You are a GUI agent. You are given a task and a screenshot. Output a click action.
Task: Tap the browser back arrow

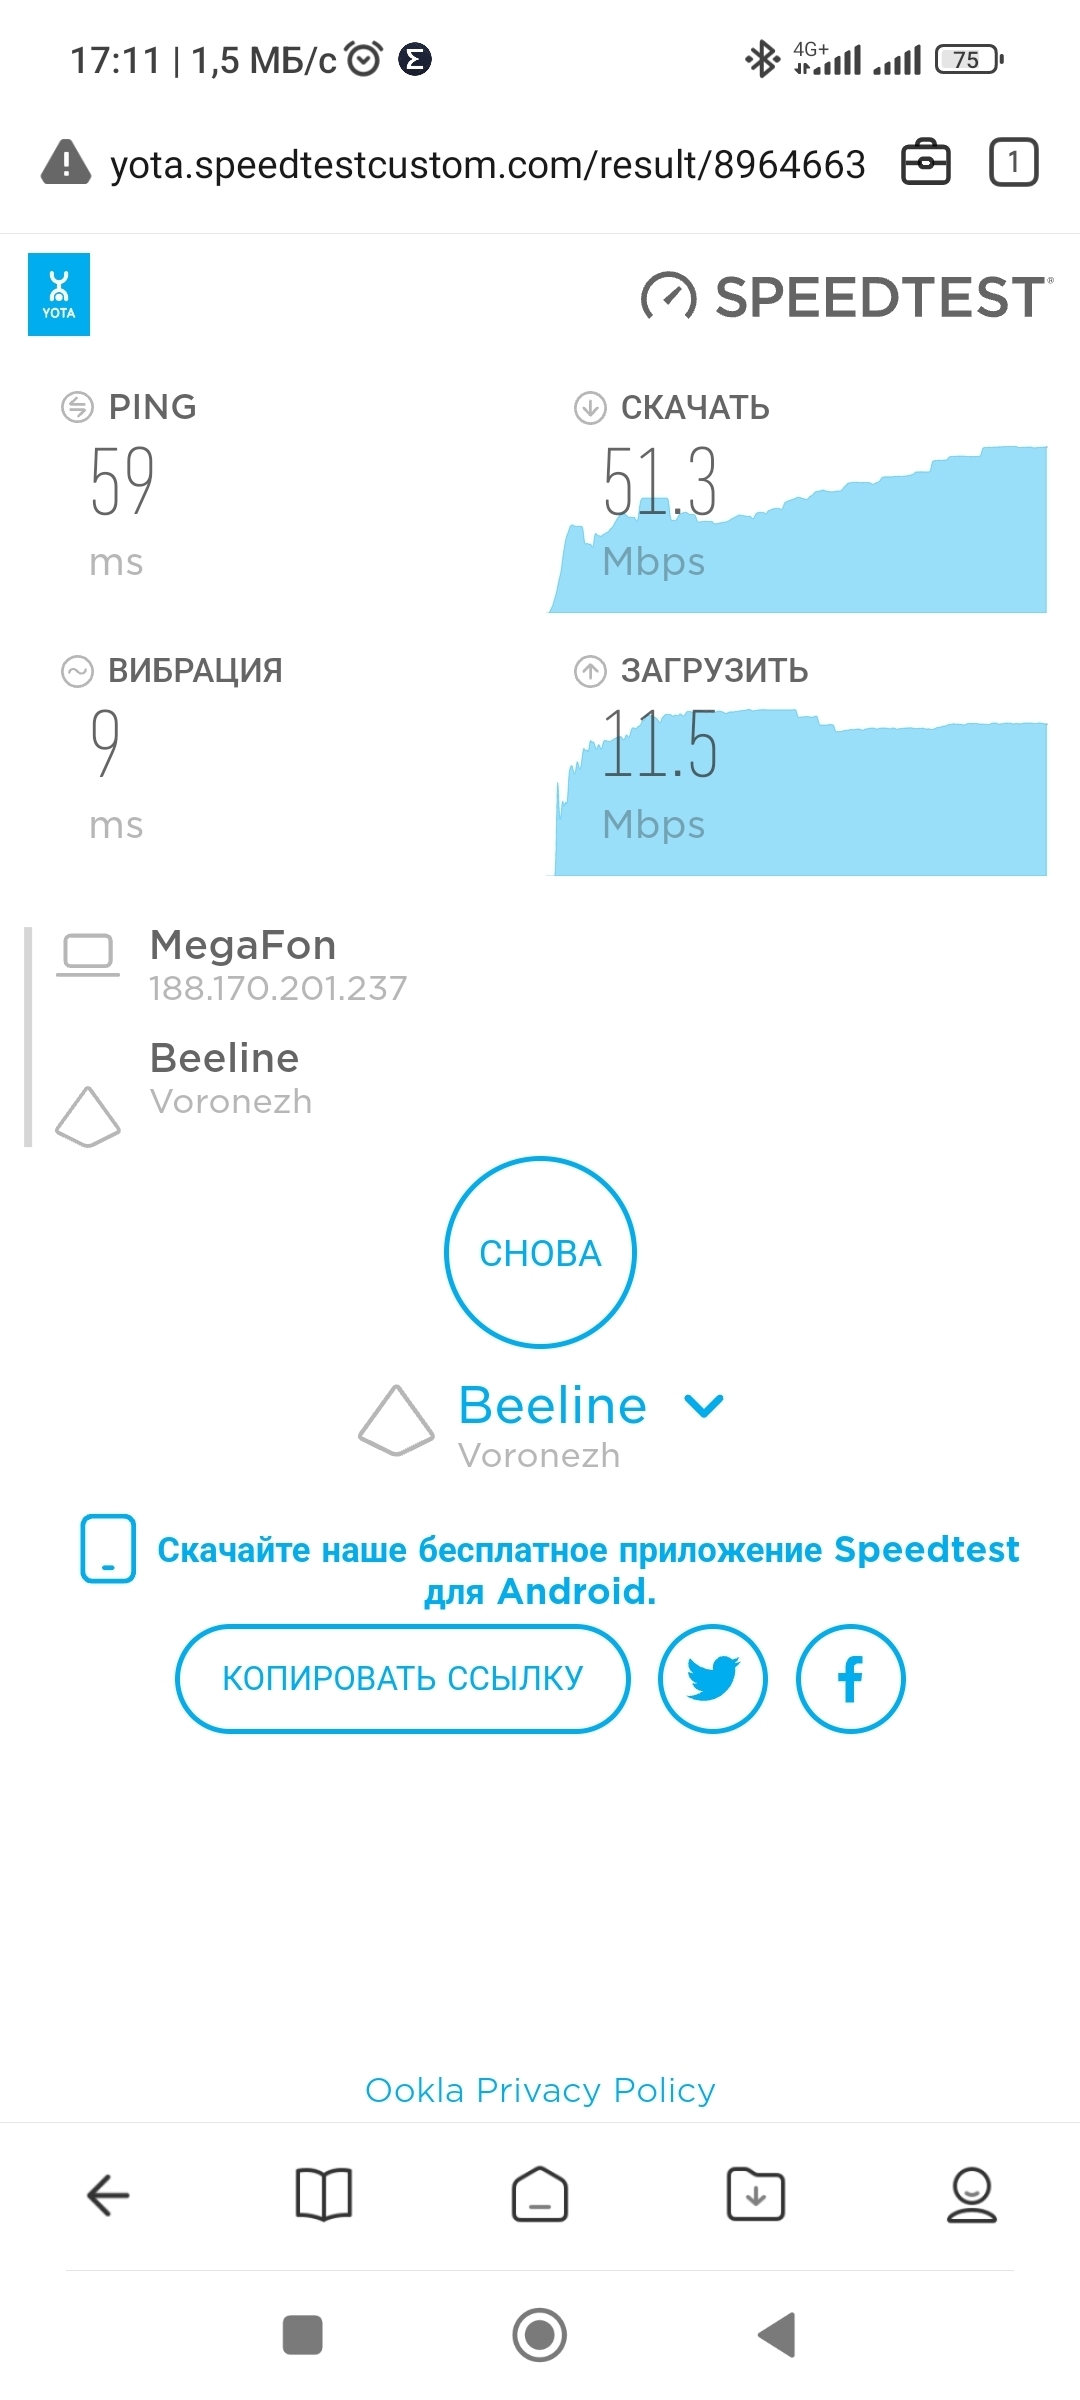tap(108, 2195)
